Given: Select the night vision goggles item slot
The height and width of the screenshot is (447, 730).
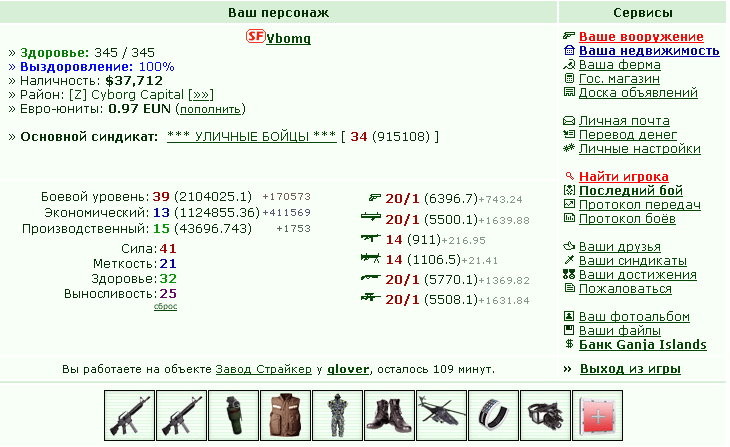Looking at the screenshot, I should click(546, 415).
